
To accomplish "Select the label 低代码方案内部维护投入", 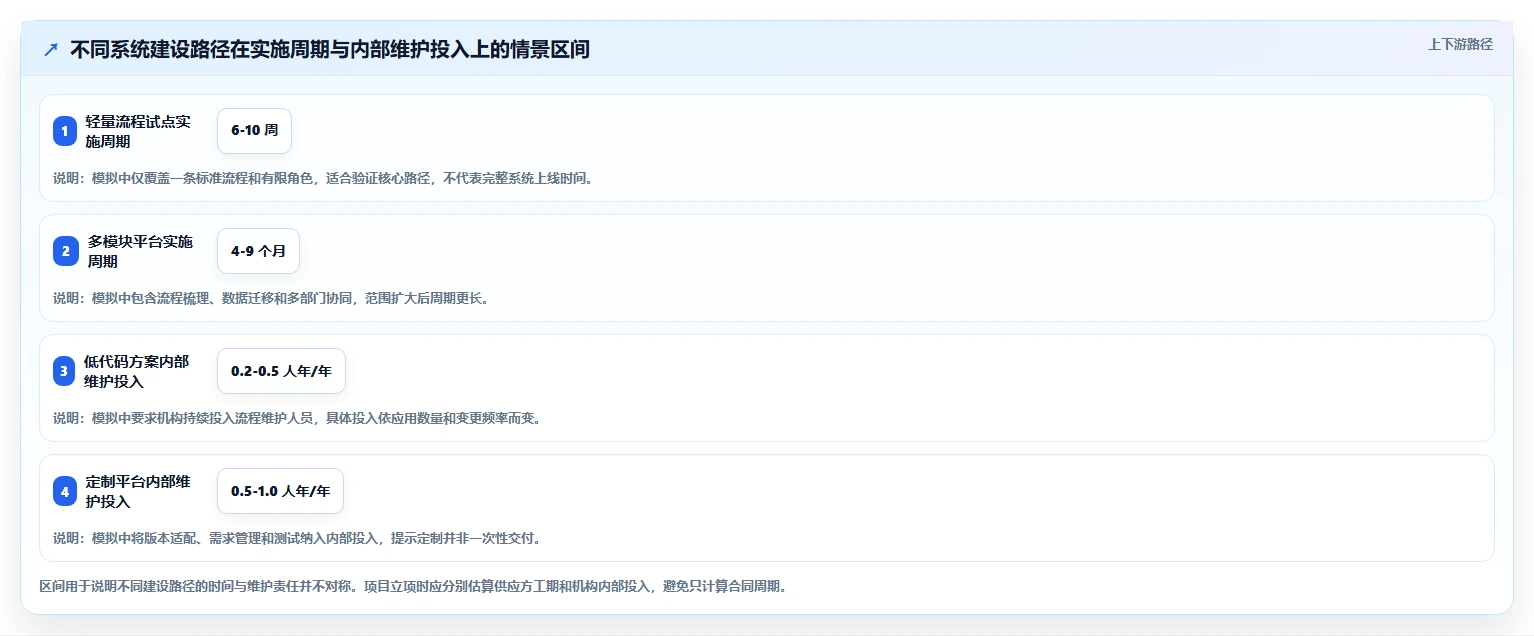I will tap(136, 371).
